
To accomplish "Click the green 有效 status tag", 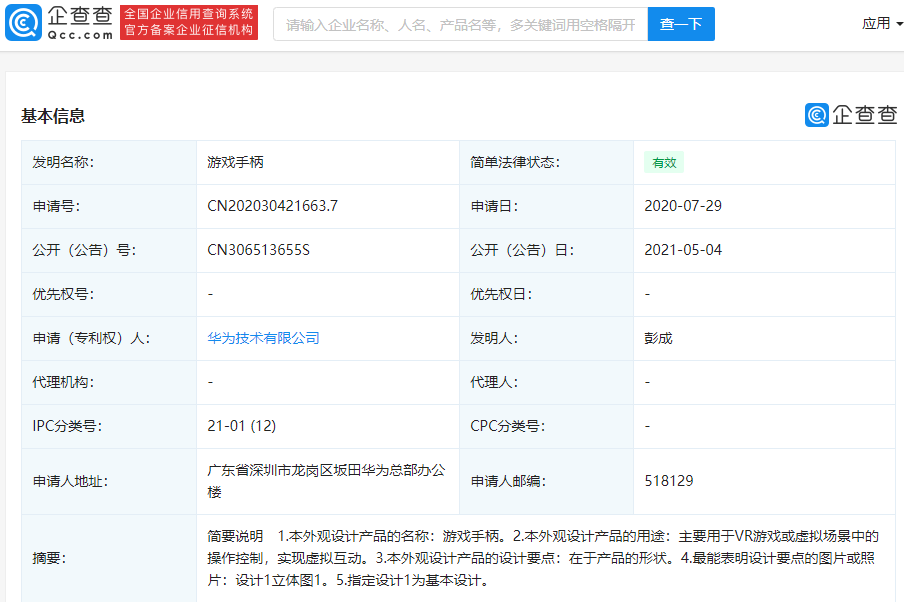I will tap(664, 163).
